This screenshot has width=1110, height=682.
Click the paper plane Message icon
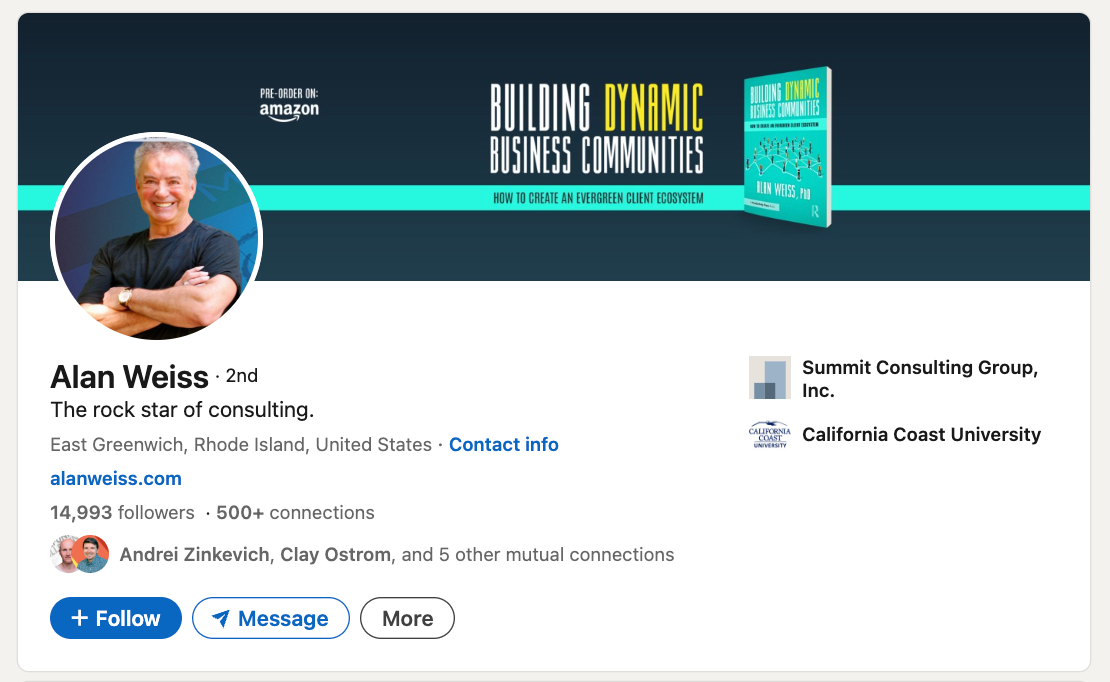[222, 618]
